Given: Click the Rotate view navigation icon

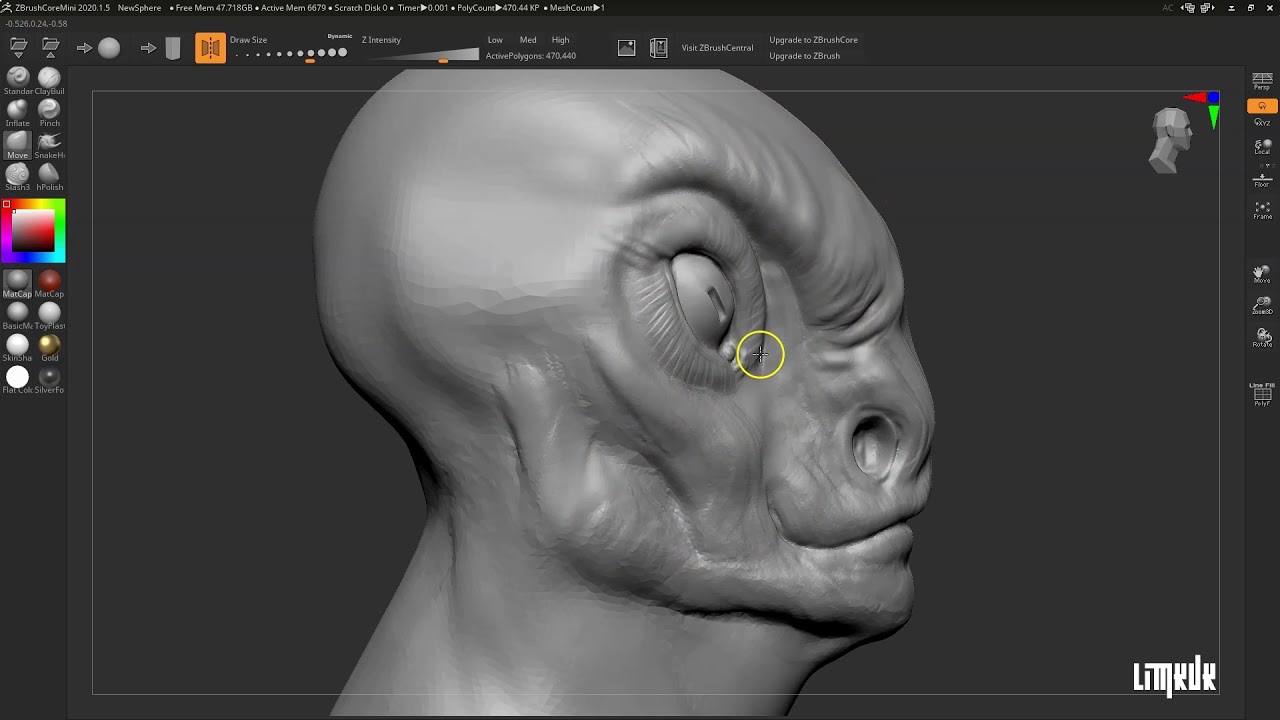Looking at the screenshot, I should coord(1262,338).
